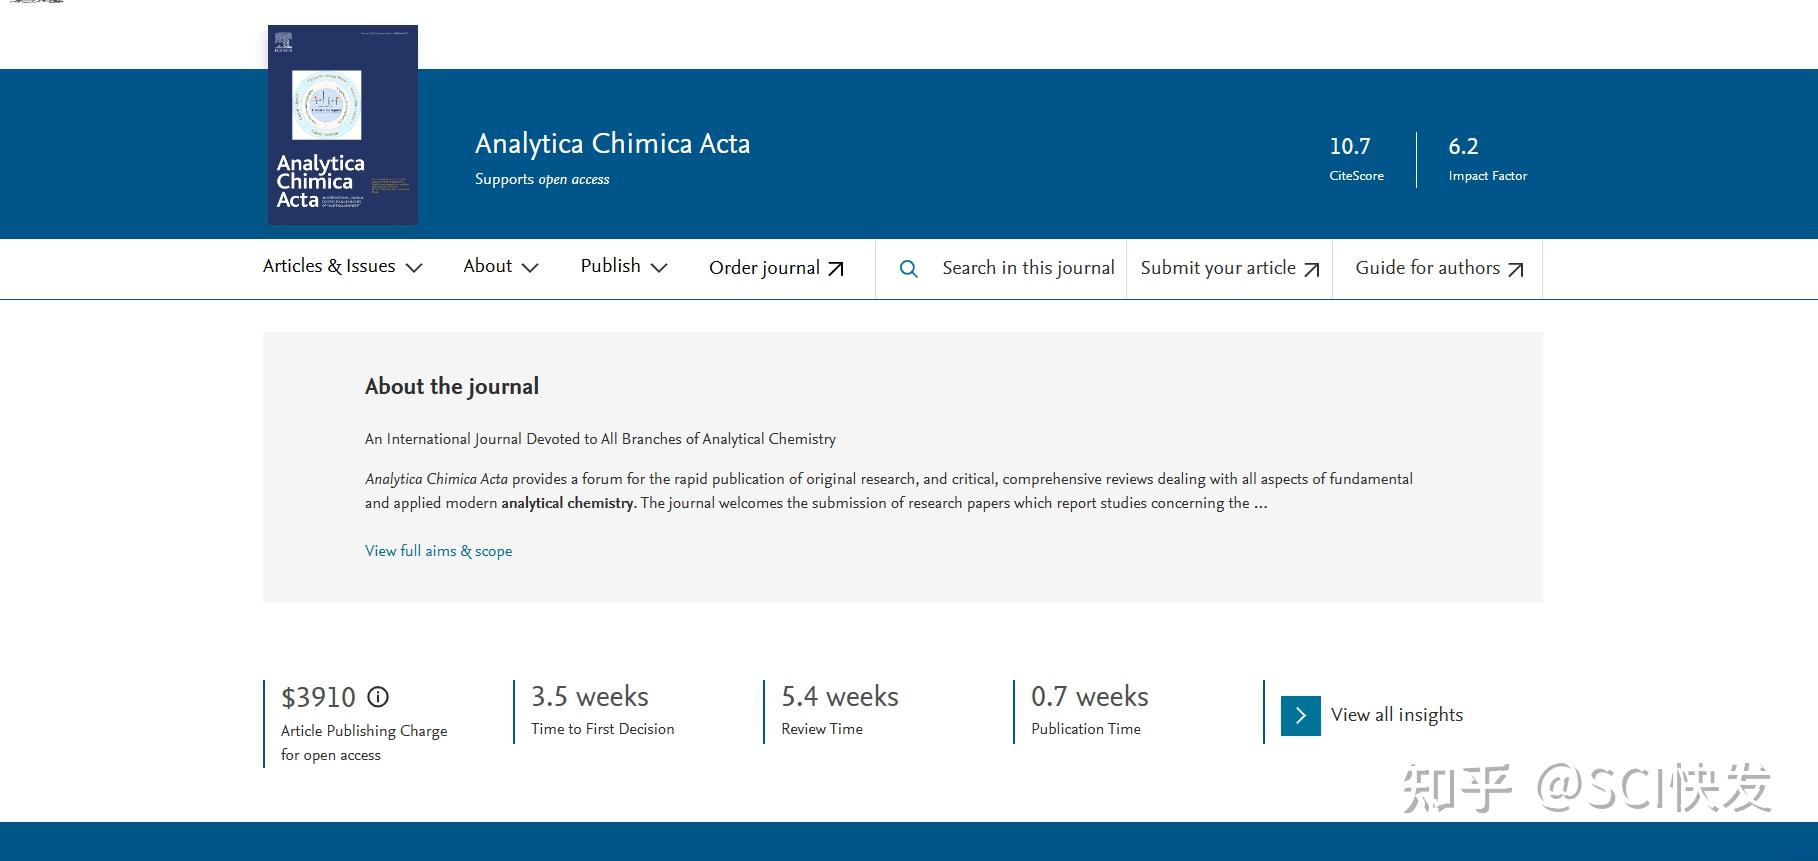The width and height of the screenshot is (1818, 861).
Task: Click the external arrow icon next to Submit your article
Action: point(1312,270)
